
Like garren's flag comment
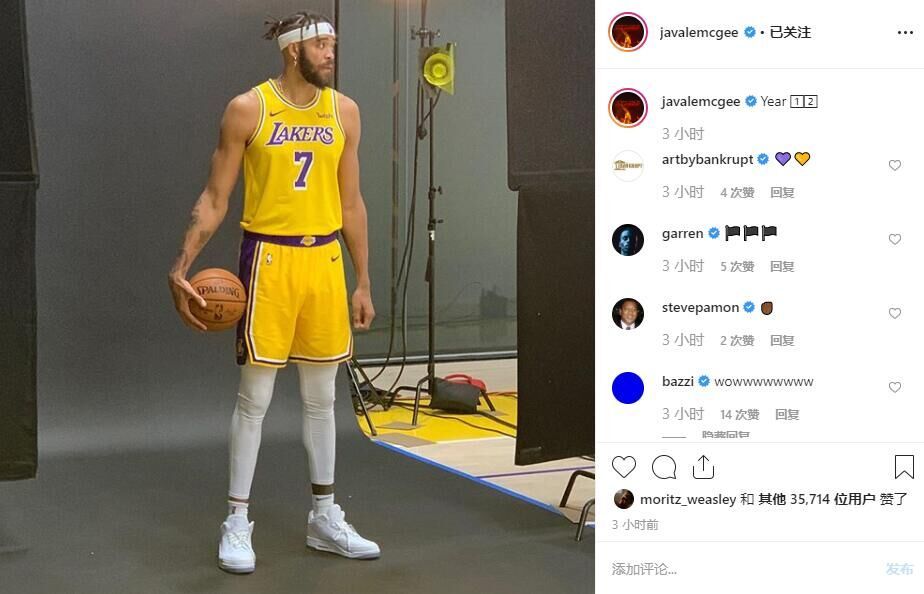coord(895,240)
